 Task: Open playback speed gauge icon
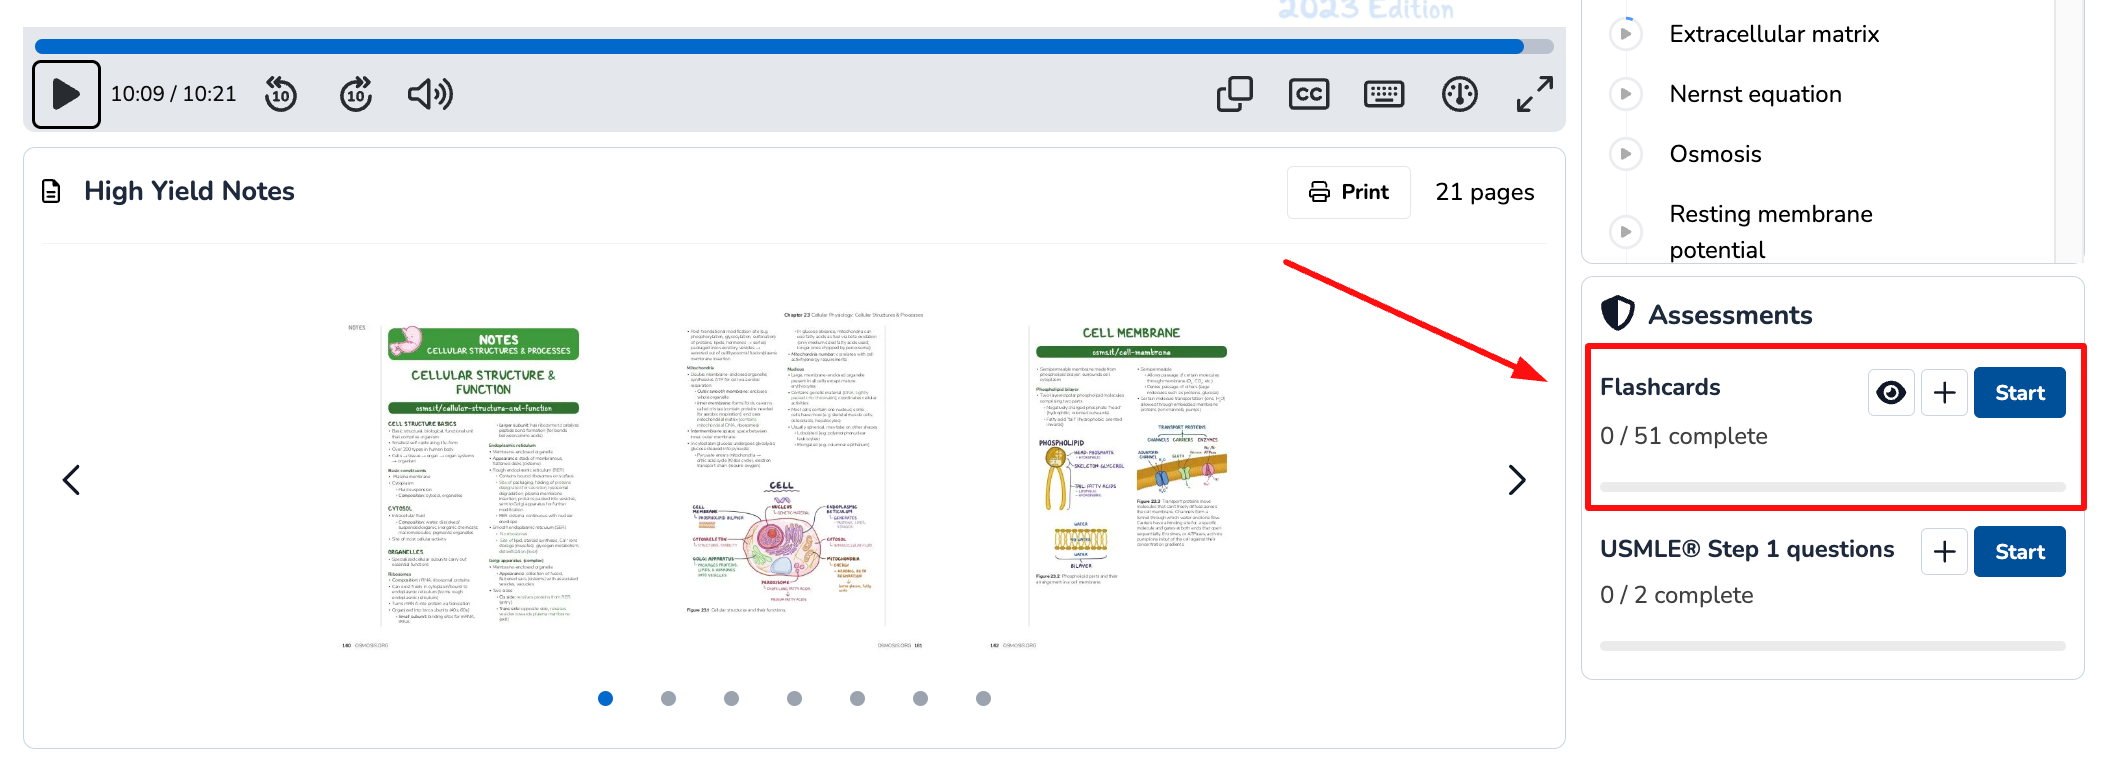1459,95
